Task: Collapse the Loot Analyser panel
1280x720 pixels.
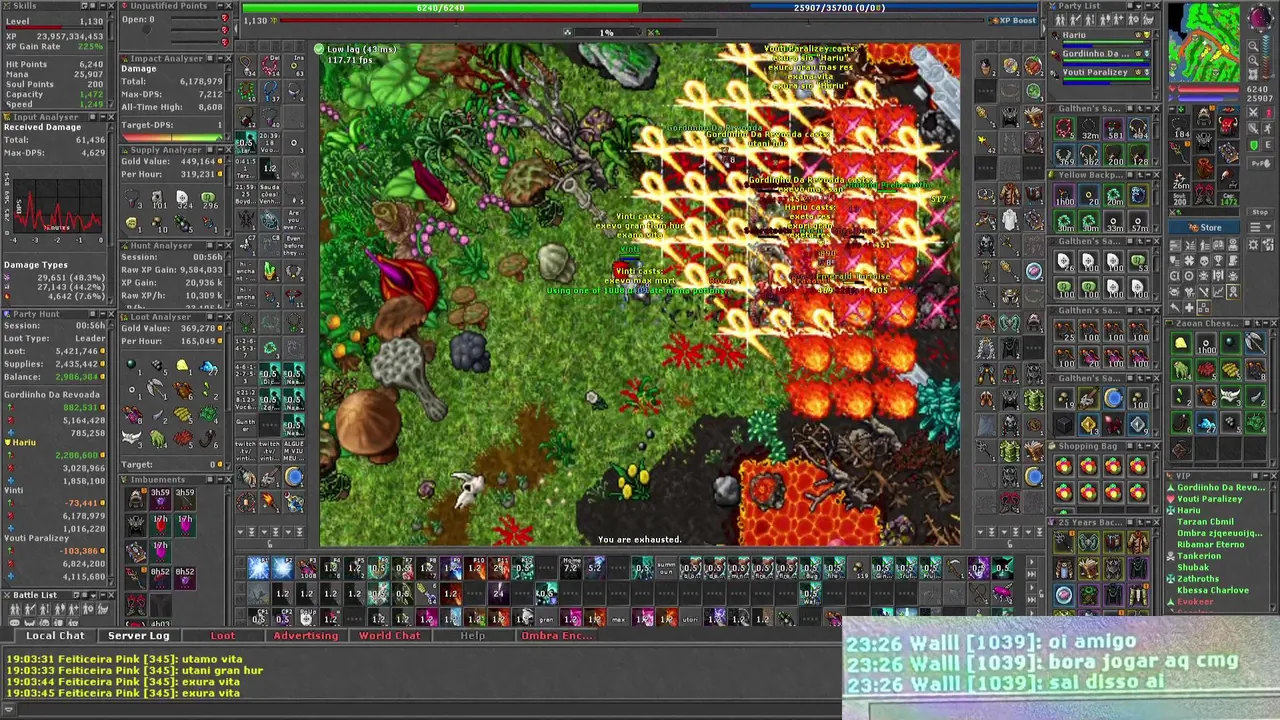Action: (x=220, y=317)
